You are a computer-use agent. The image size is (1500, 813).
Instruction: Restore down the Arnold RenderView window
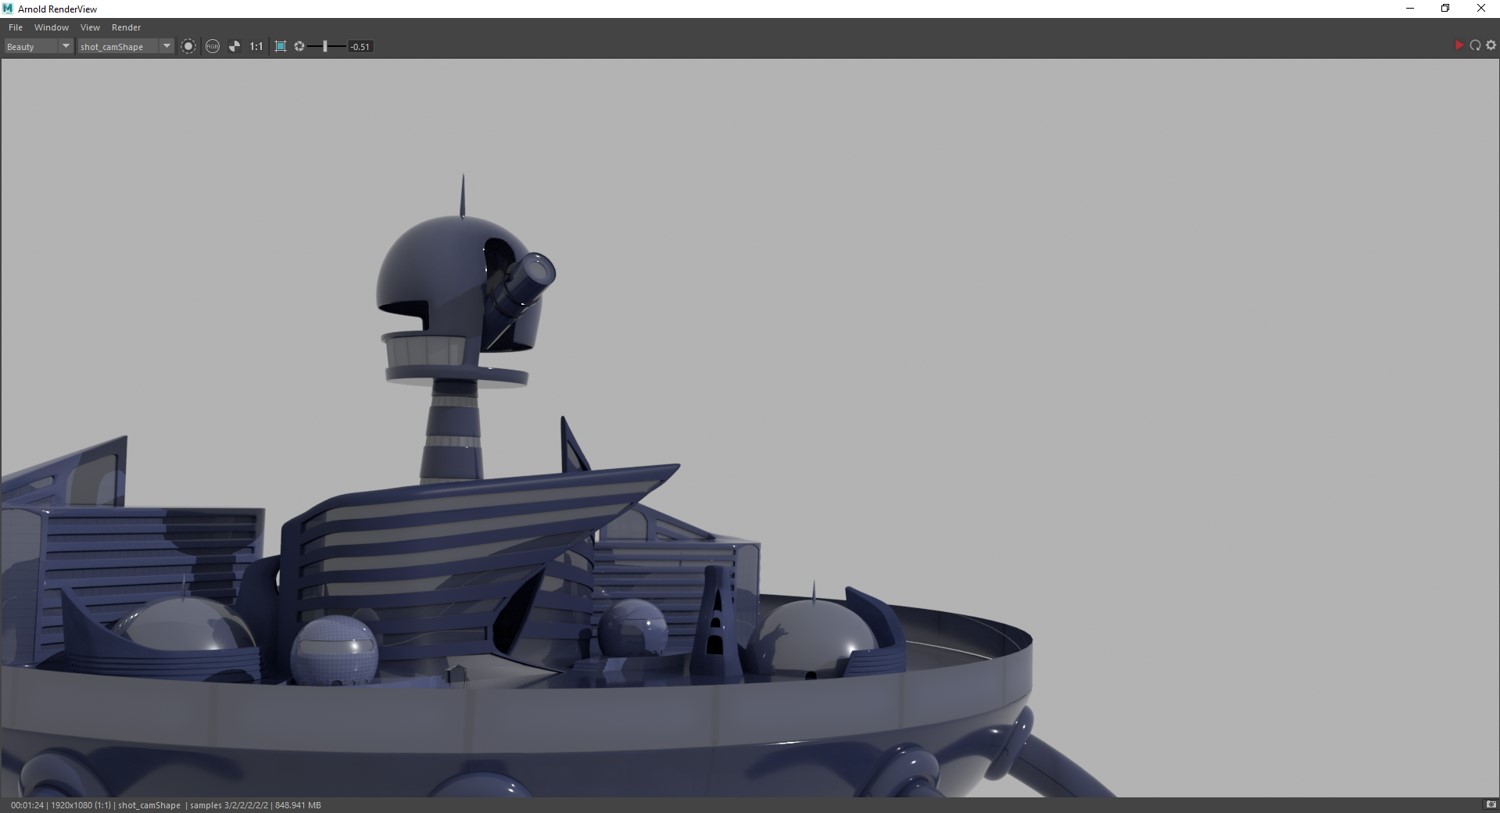[1445, 8]
